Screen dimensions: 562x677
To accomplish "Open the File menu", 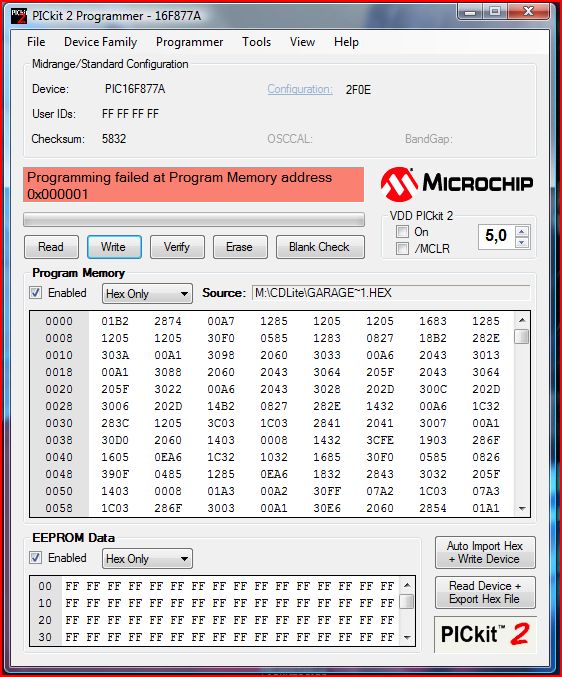I will [36, 42].
